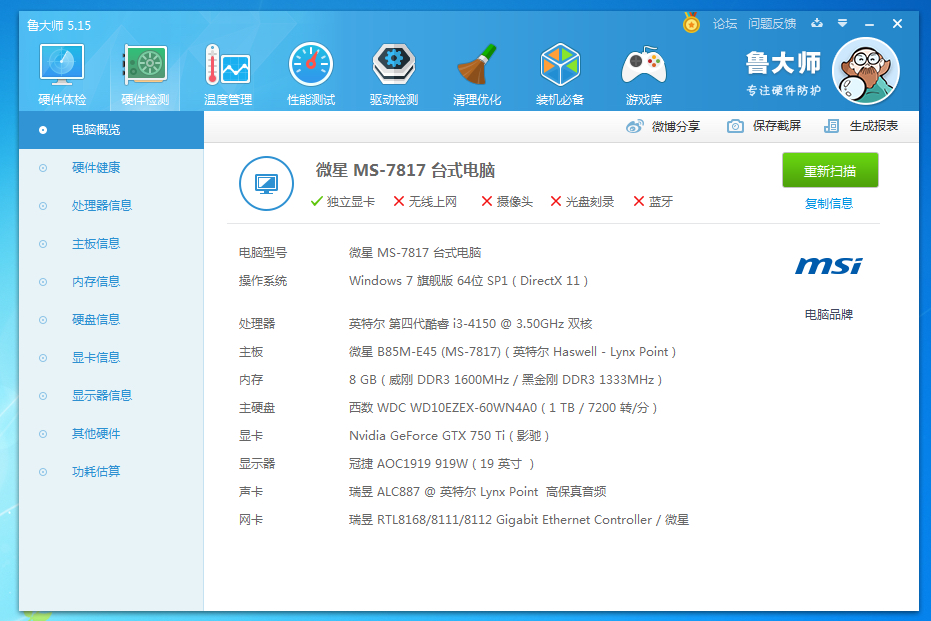
Task: Select 电脑概览 in the sidebar
Action: [111, 129]
